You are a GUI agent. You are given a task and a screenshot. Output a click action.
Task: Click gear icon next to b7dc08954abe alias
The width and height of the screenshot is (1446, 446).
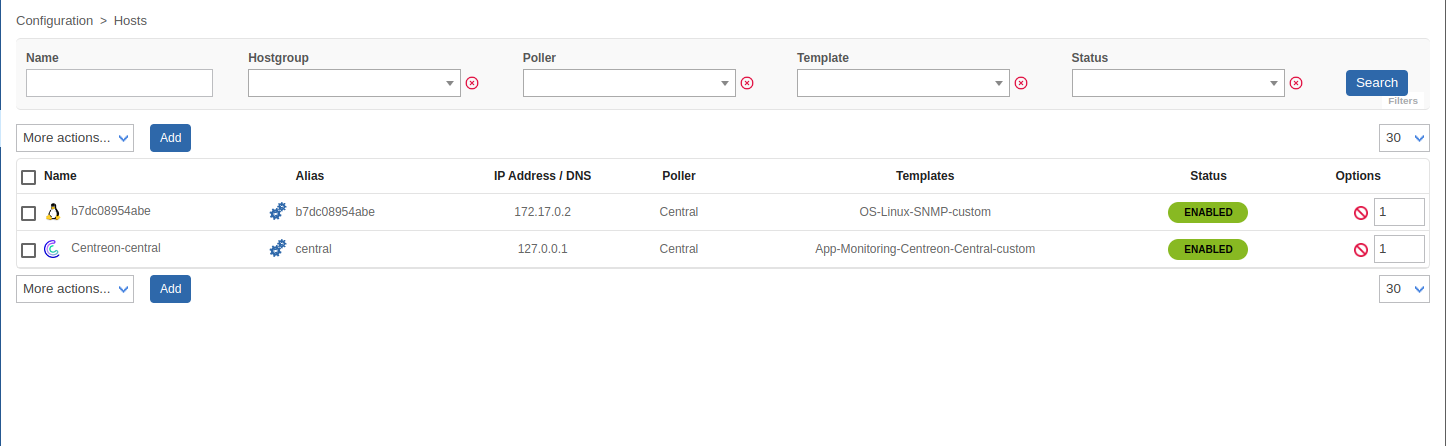278,212
